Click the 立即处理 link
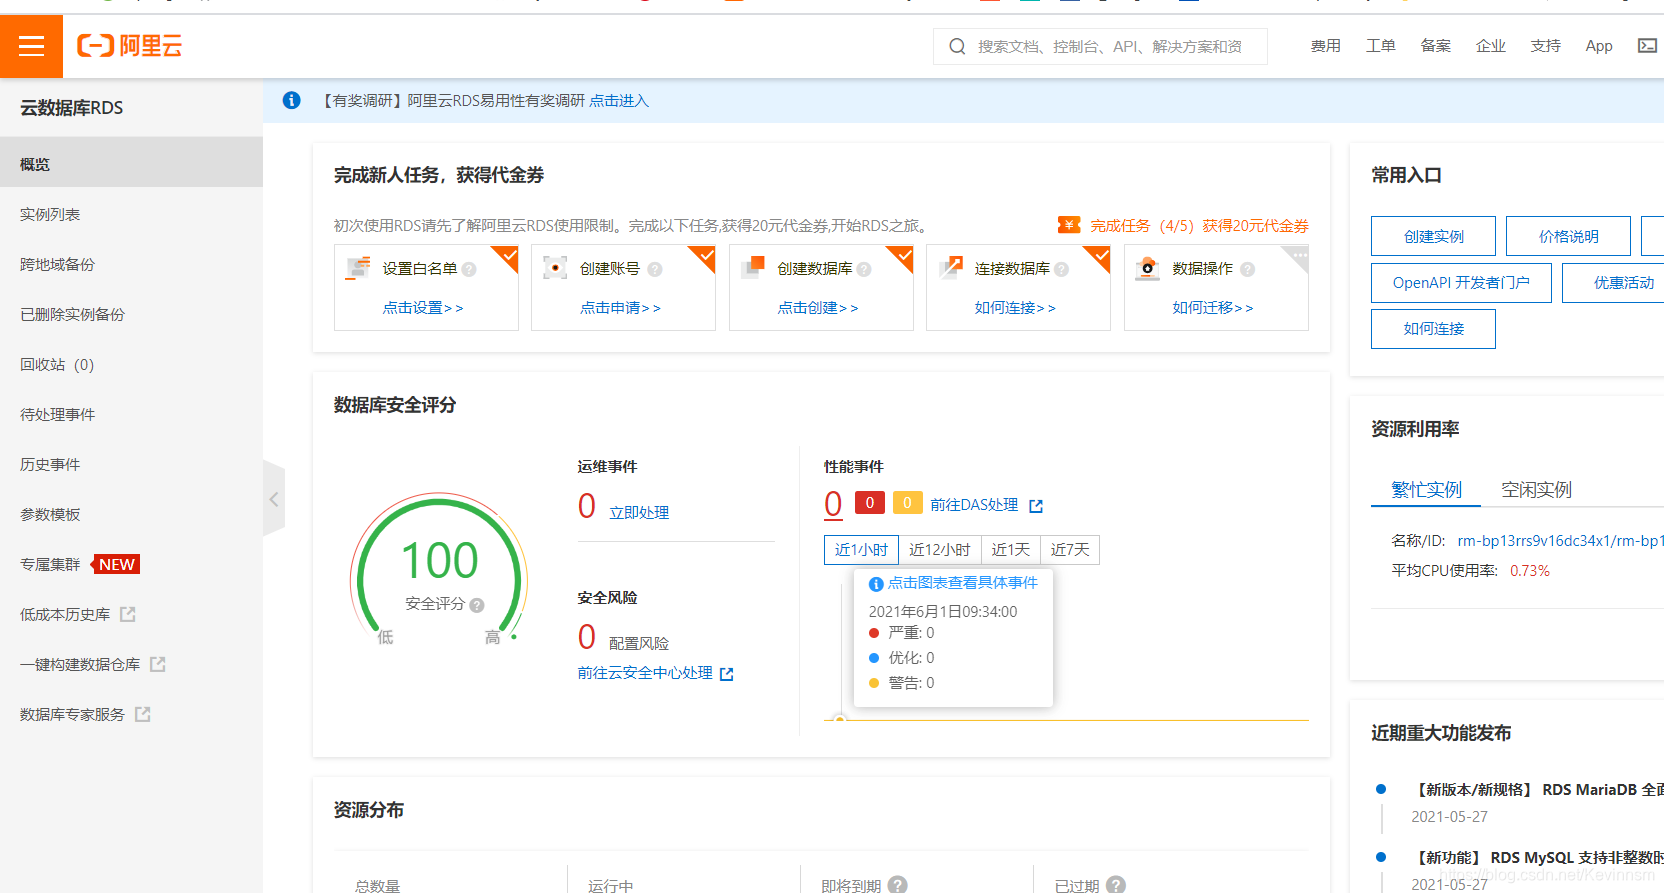Image resolution: width=1664 pixels, height=893 pixels. [x=639, y=512]
